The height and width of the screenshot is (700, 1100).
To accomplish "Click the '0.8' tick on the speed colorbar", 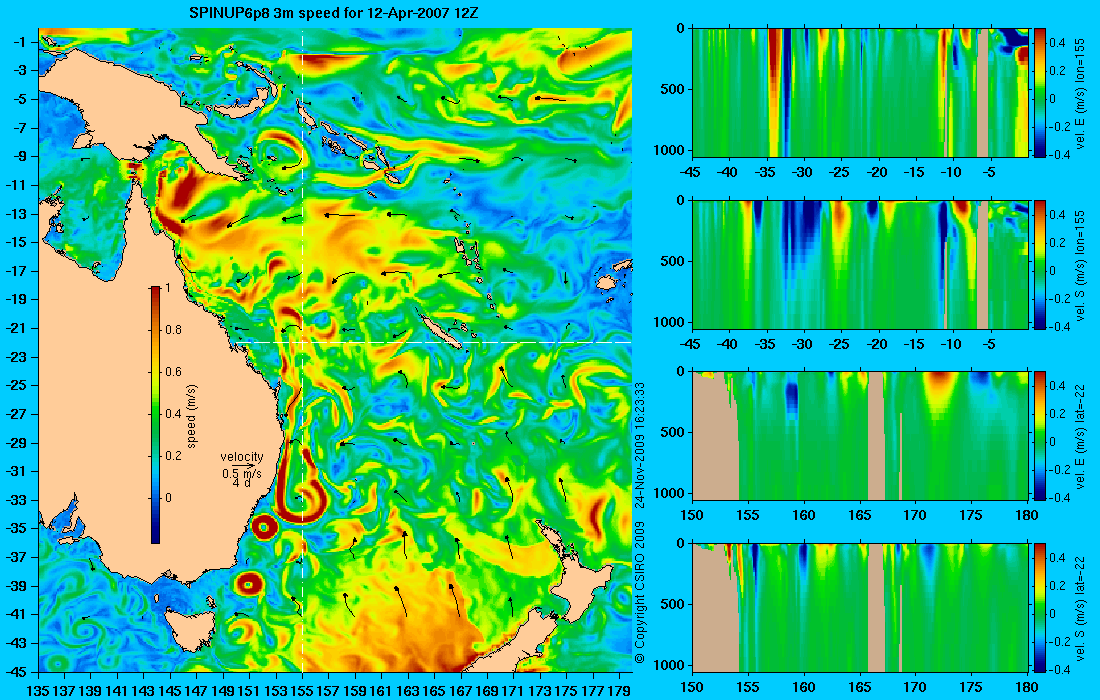I will coord(173,330).
